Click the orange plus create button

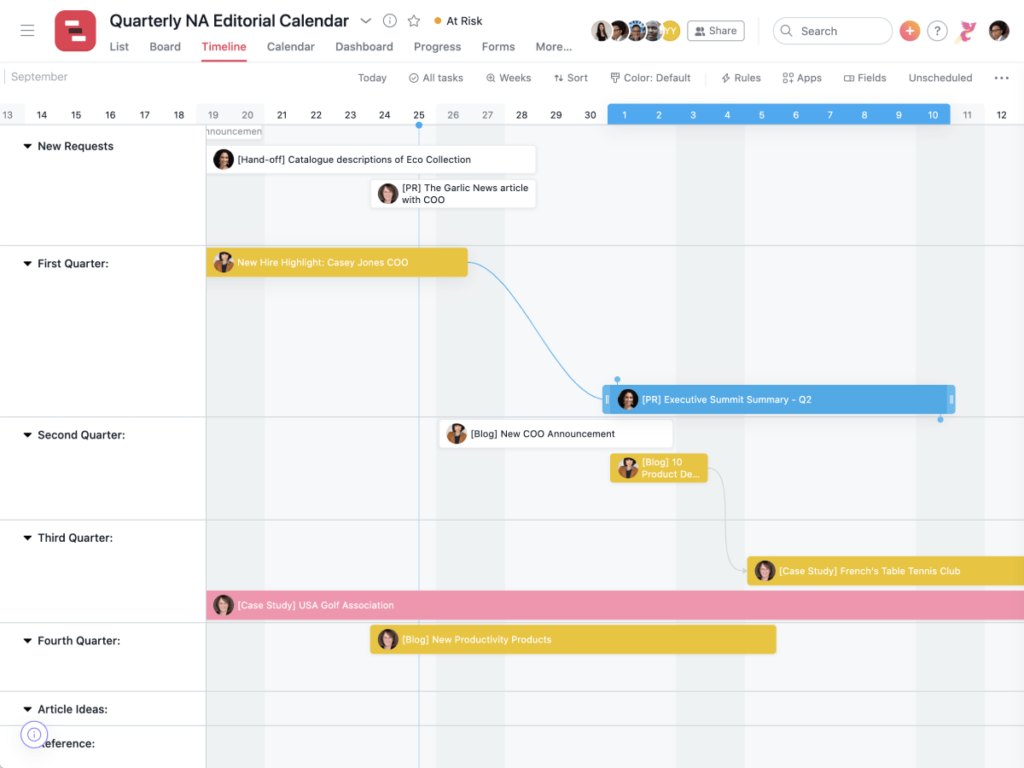click(x=909, y=31)
